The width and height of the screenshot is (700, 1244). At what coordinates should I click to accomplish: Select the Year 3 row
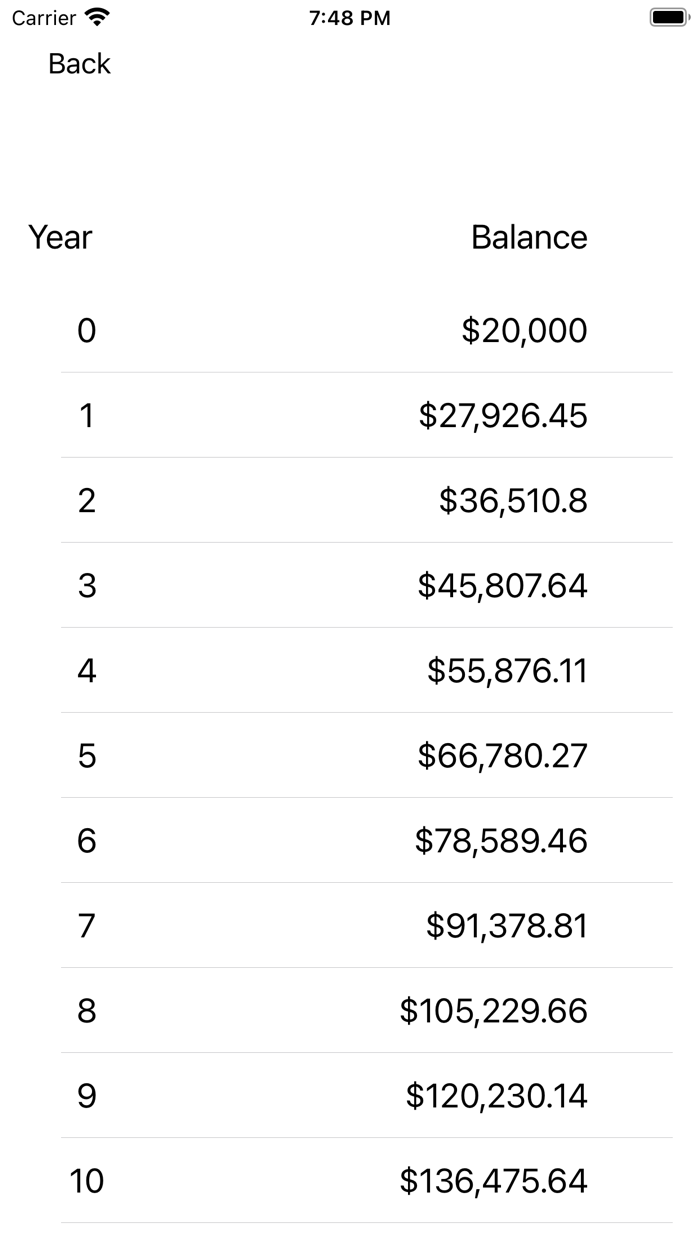pos(86,585)
